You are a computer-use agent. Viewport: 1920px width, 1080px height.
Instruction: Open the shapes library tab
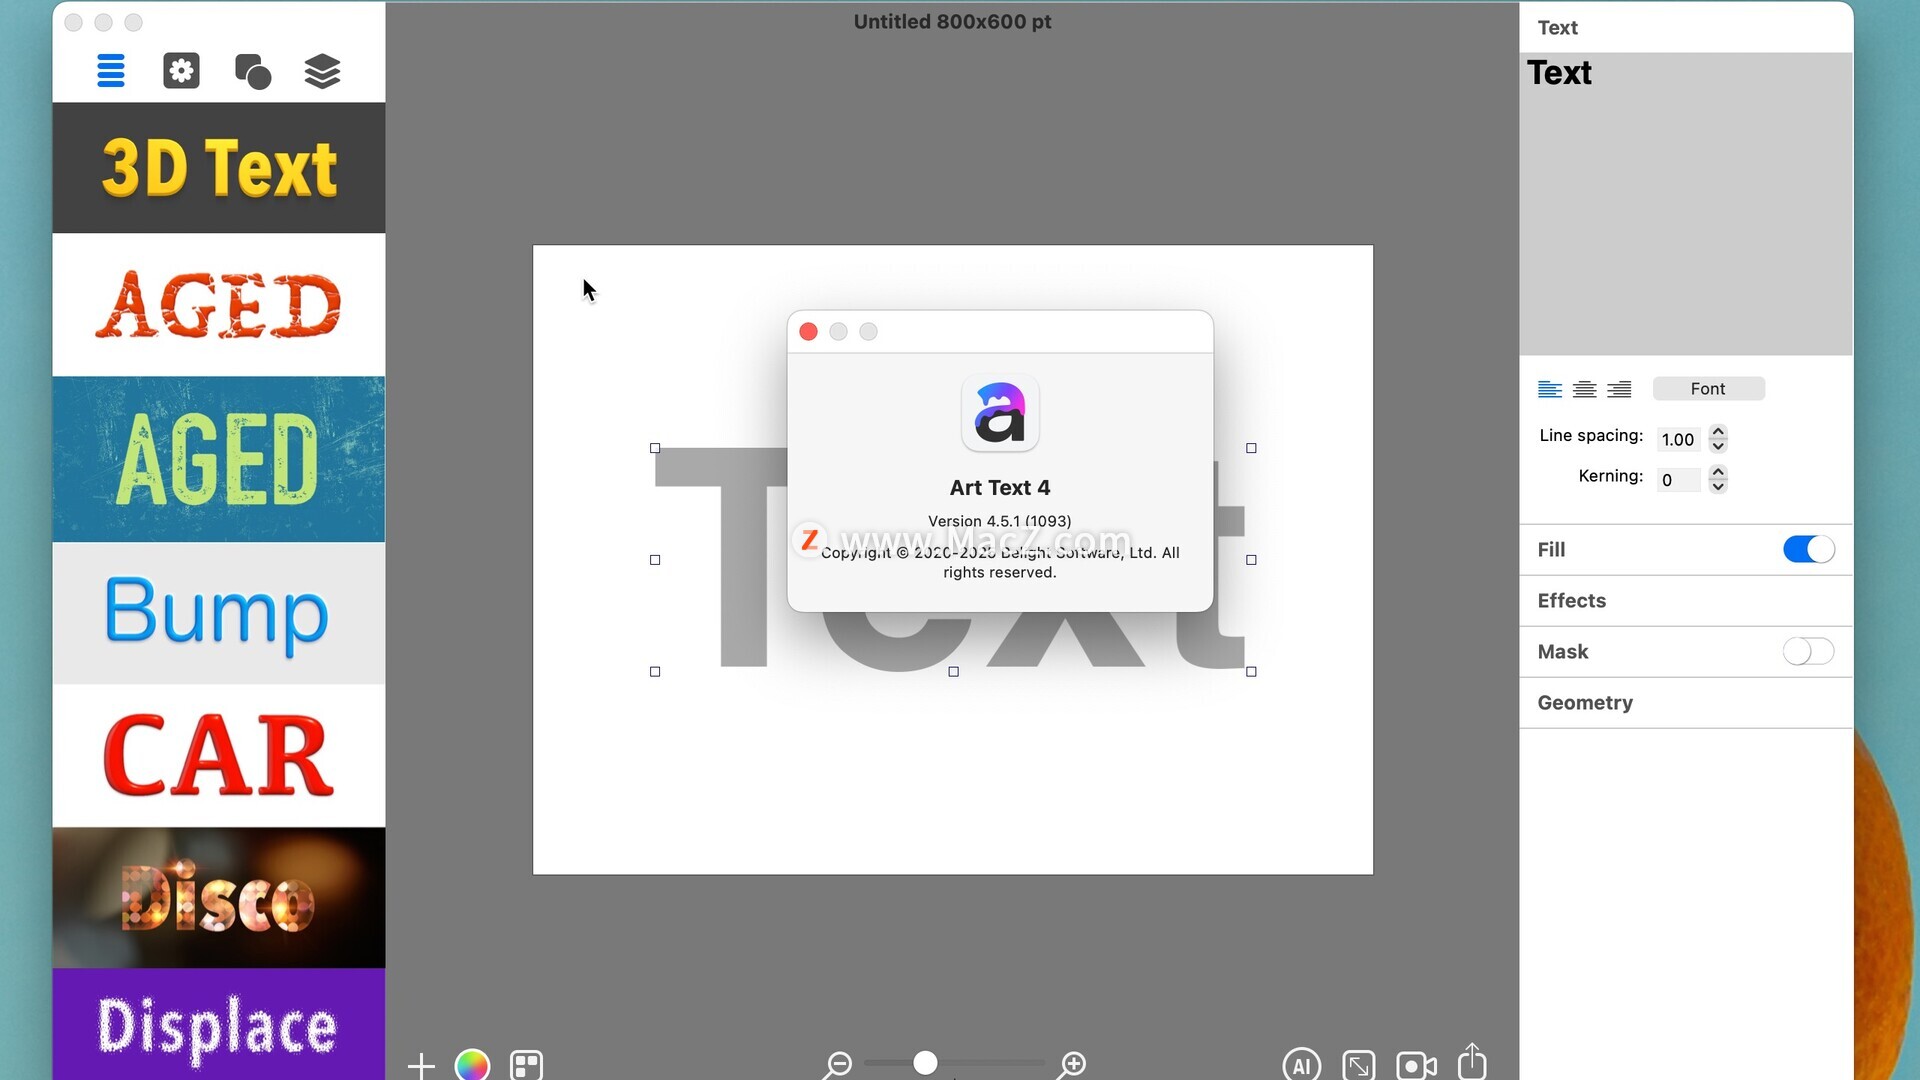click(252, 71)
